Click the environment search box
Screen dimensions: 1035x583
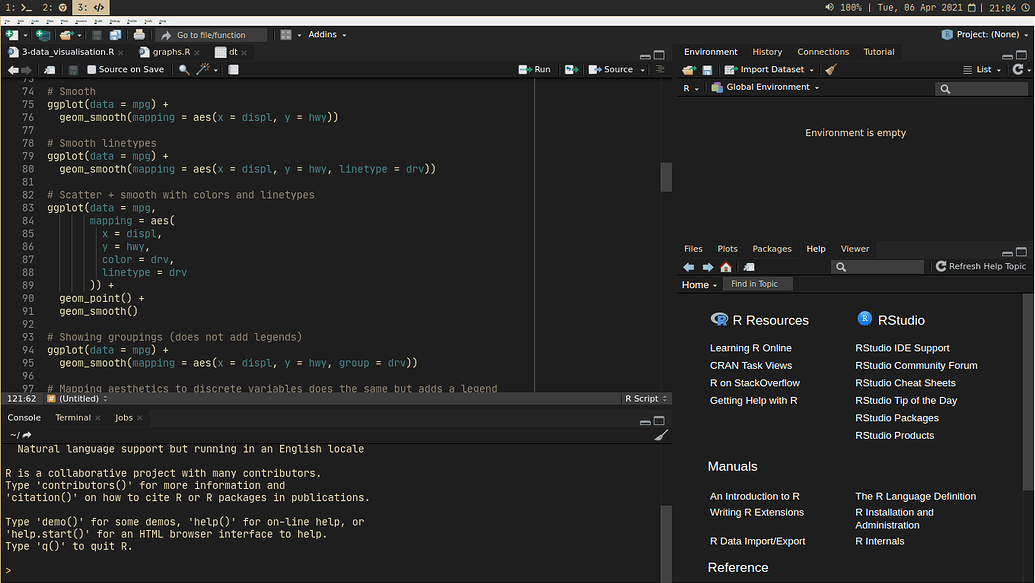(x=982, y=88)
